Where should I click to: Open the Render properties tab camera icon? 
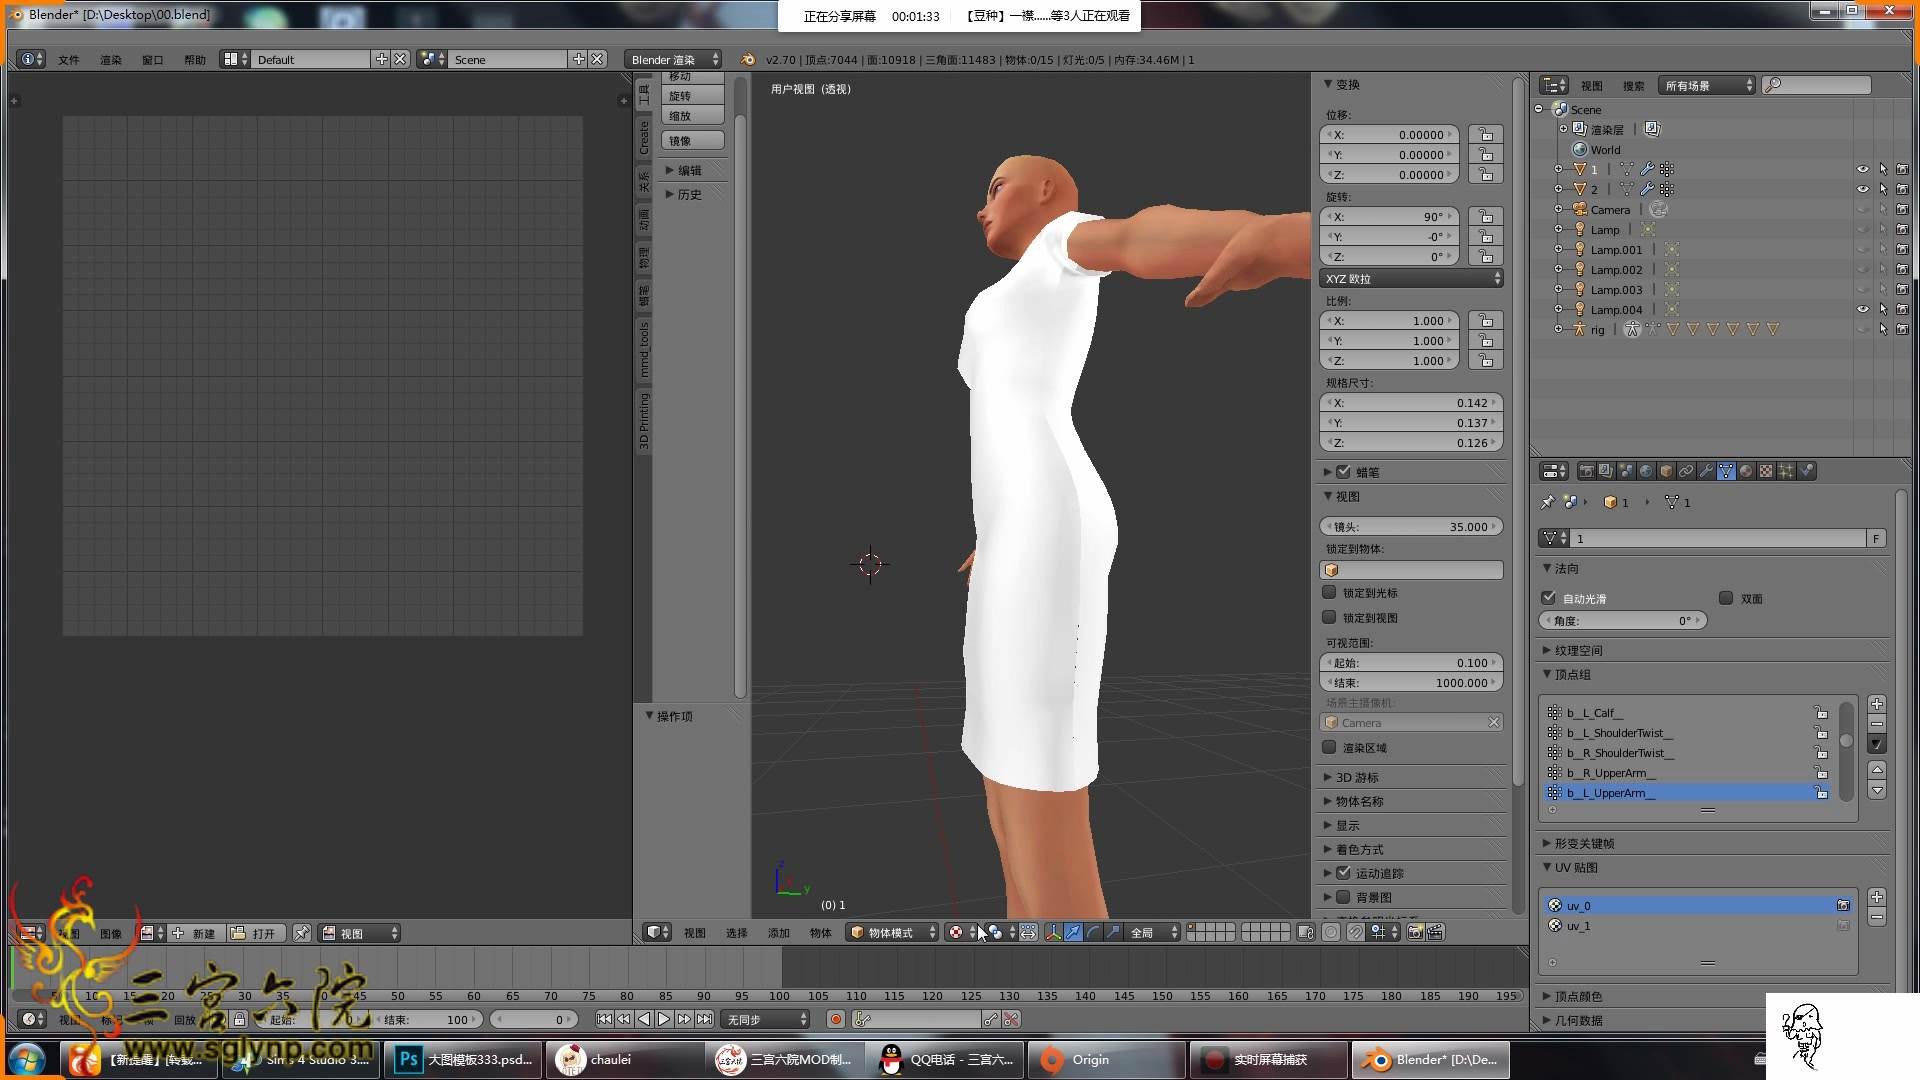[1587, 471]
